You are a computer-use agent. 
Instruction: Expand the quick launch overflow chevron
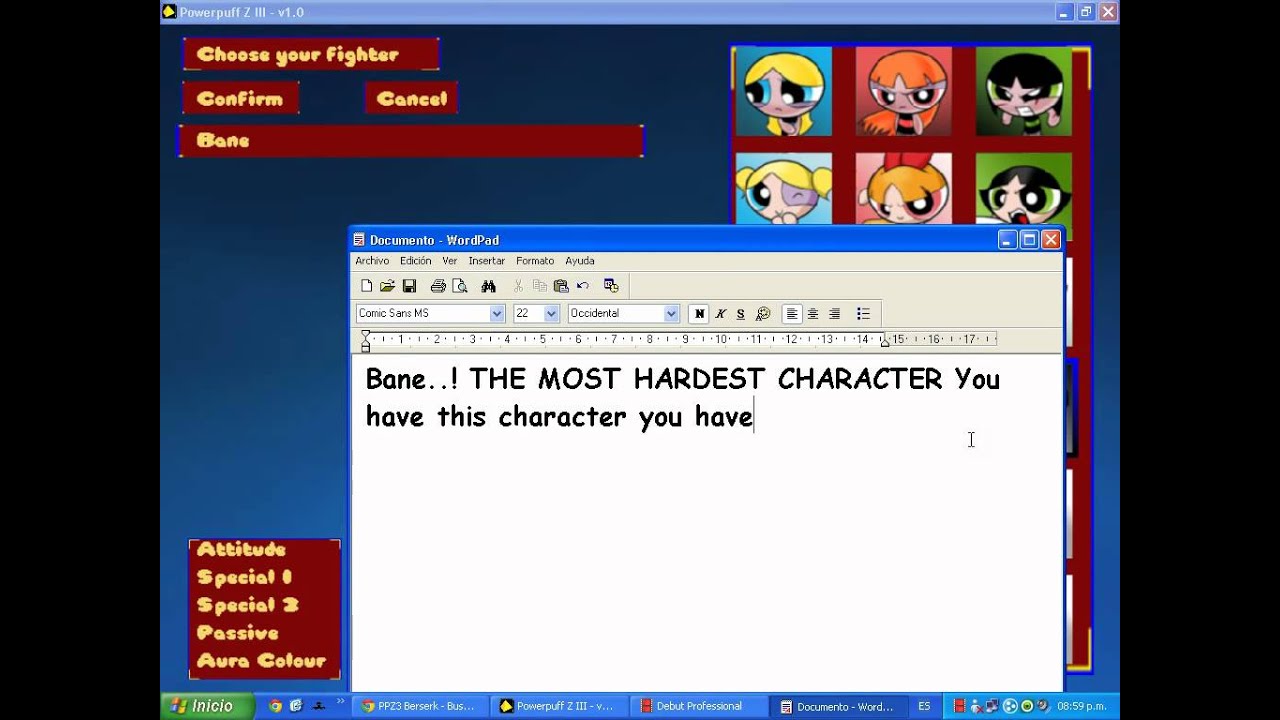pyautogui.click(x=340, y=703)
